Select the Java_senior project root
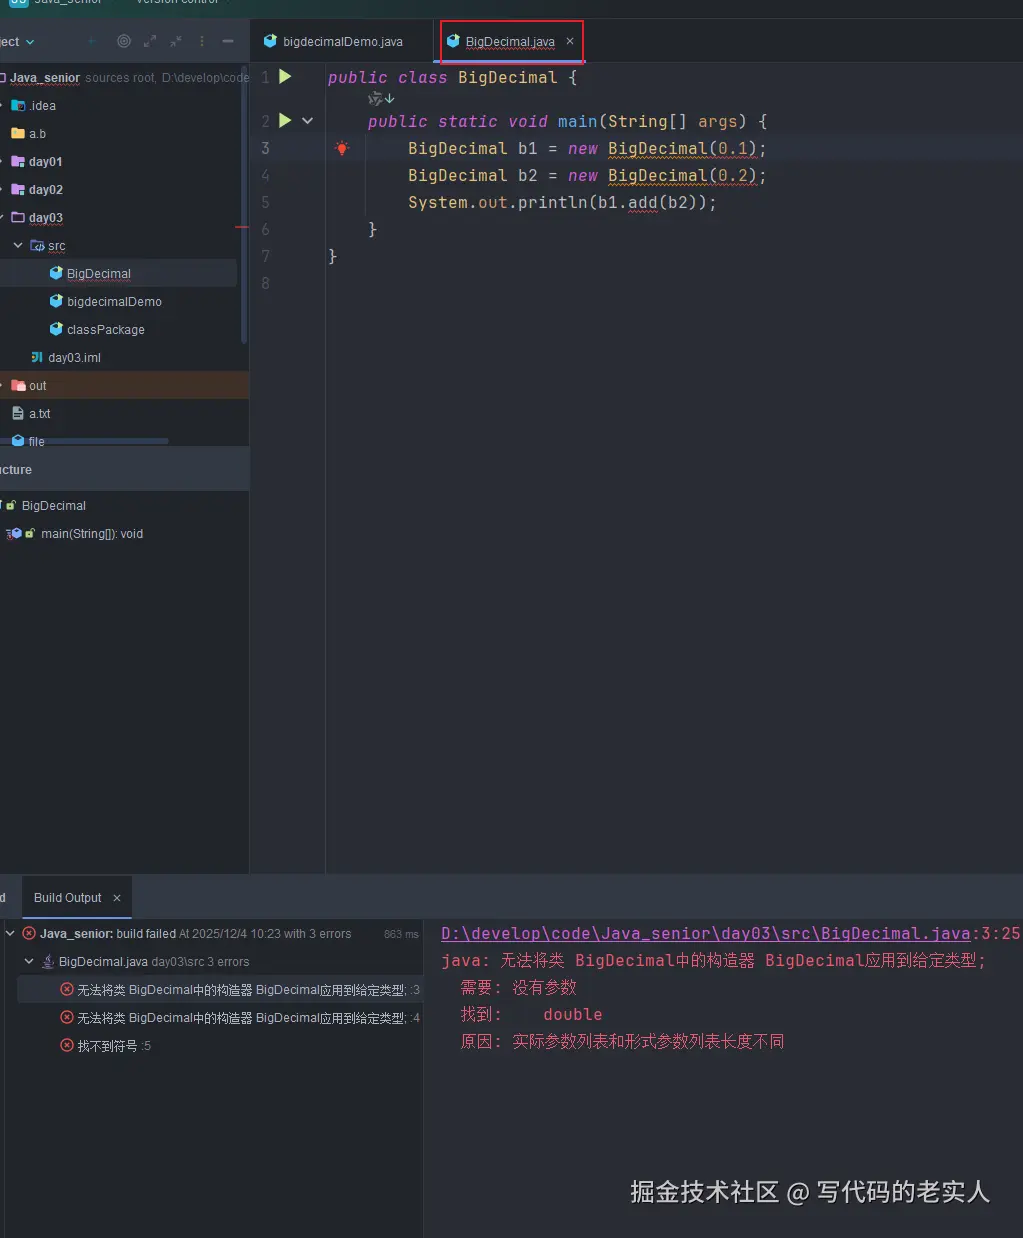1023x1238 pixels. (45, 78)
